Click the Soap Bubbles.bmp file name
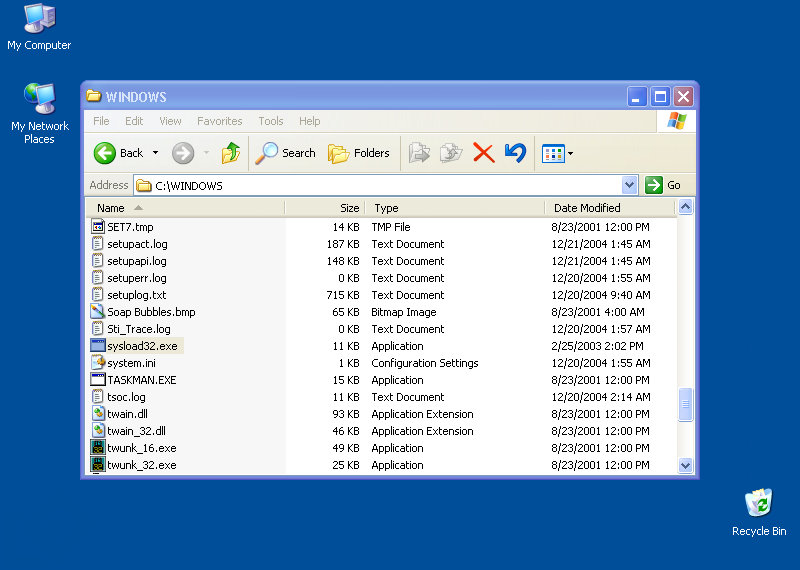 click(x=151, y=312)
